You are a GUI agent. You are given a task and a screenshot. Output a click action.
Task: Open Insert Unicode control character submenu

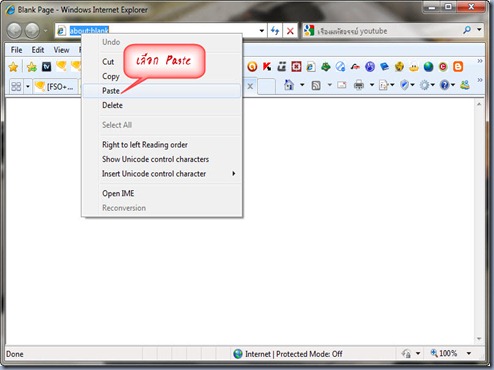pos(161,174)
